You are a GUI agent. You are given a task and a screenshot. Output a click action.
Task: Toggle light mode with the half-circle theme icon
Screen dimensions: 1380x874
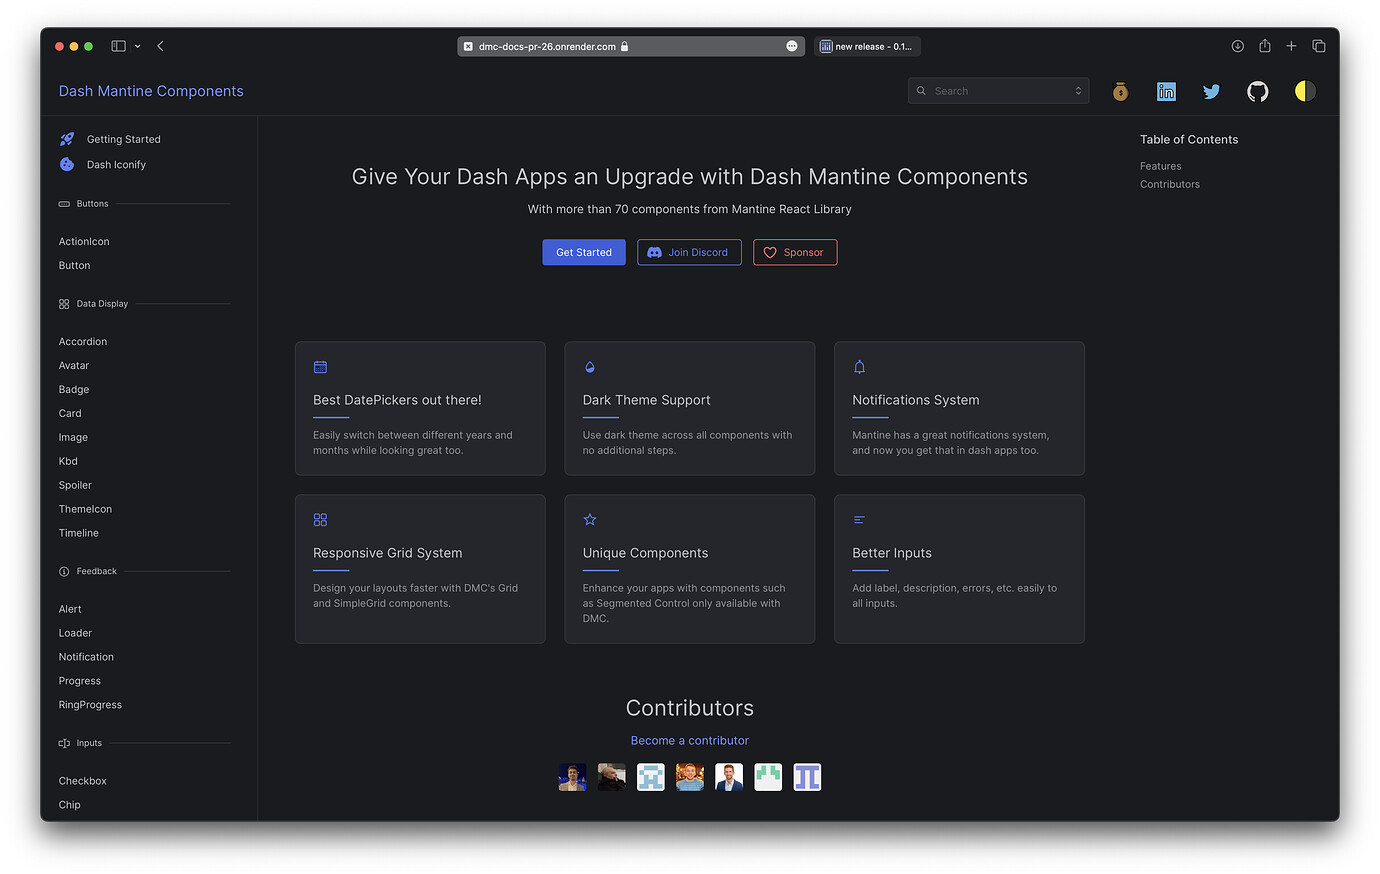[x=1304, y=91]
